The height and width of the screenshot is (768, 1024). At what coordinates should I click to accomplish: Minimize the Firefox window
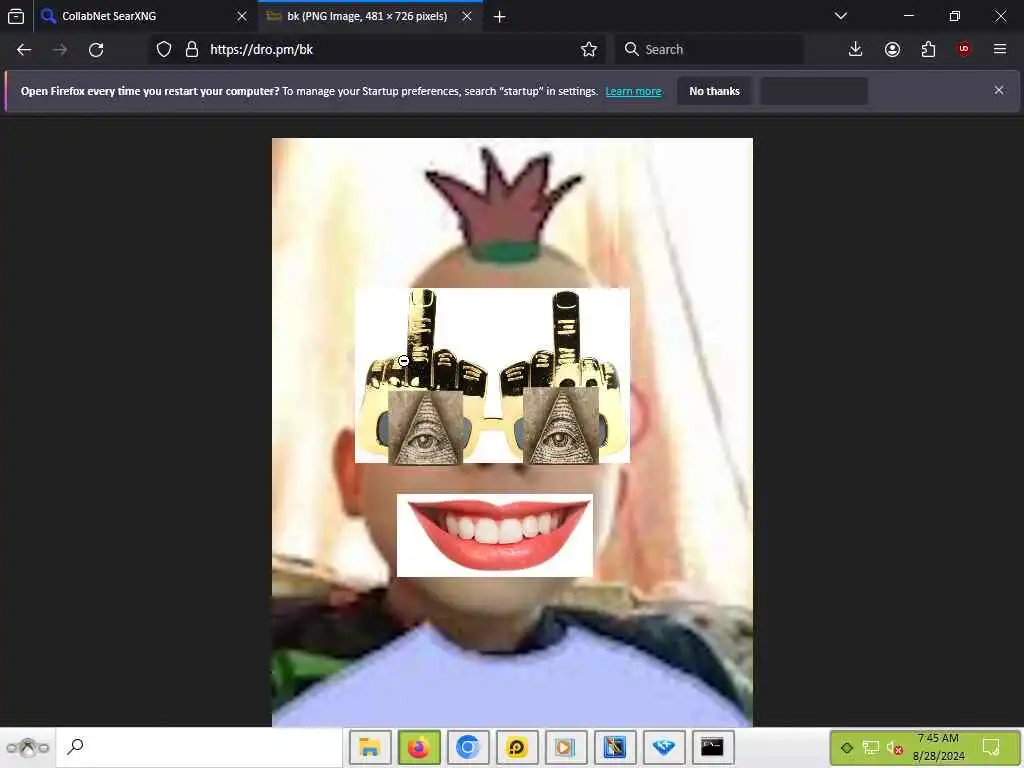[908, 16]
